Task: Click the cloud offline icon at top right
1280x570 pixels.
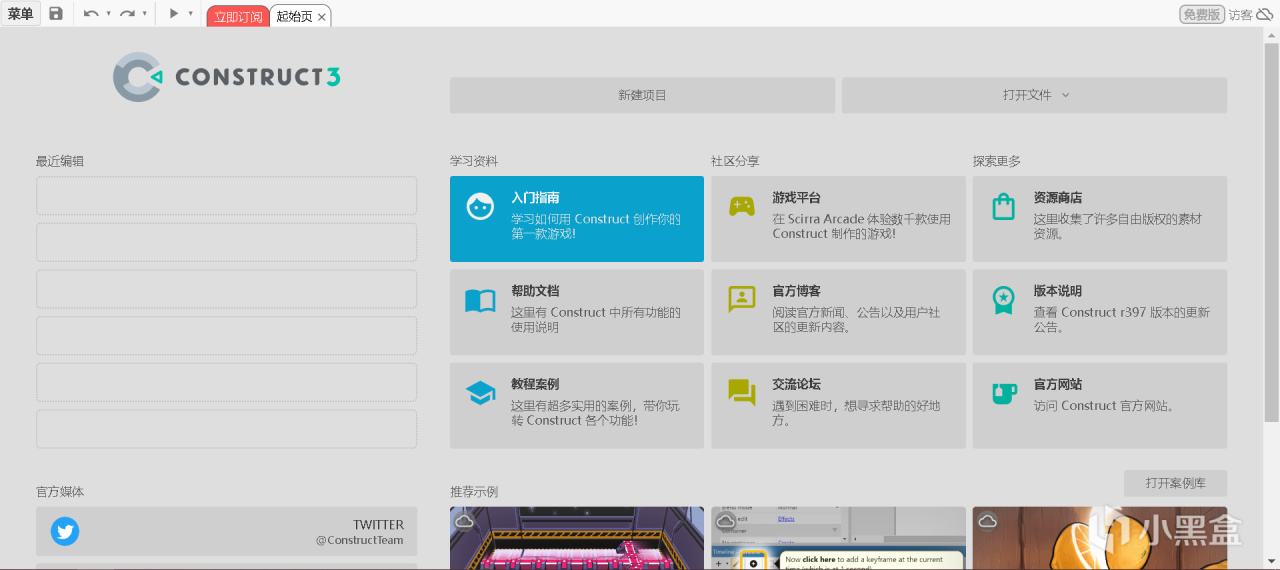Action: pyautogui.click(x=1265, y=14)
